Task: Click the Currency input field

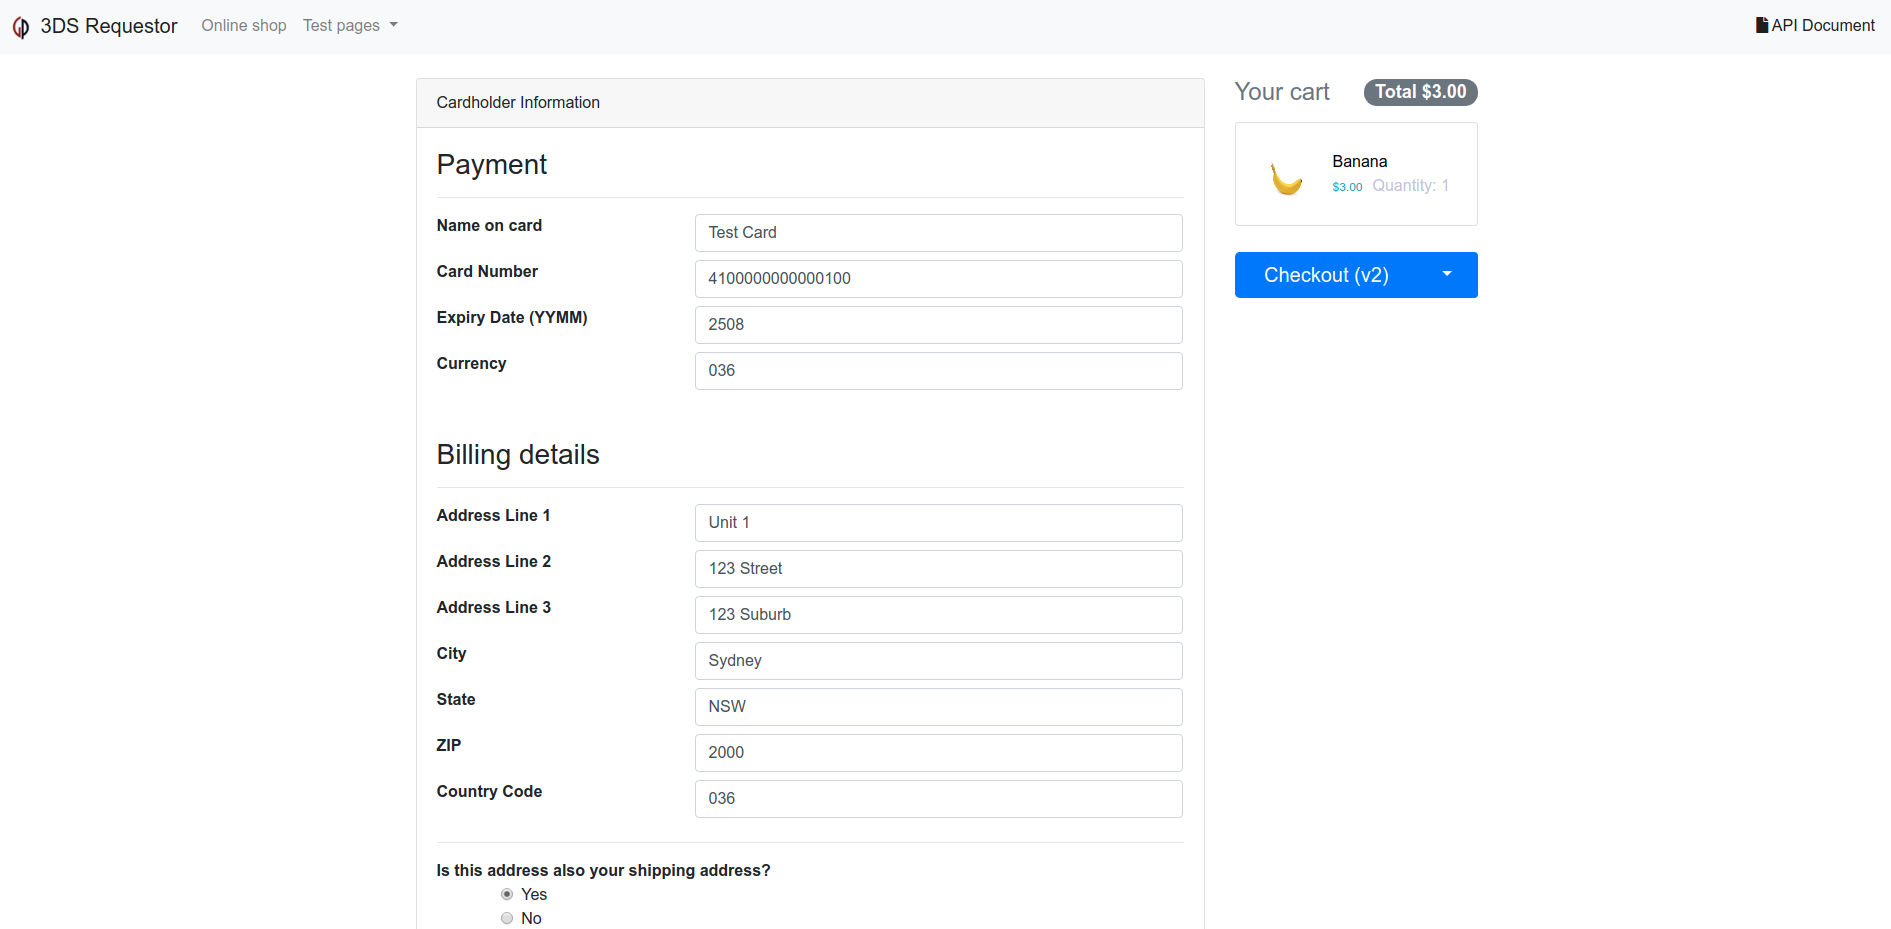Action: (938, 371)
